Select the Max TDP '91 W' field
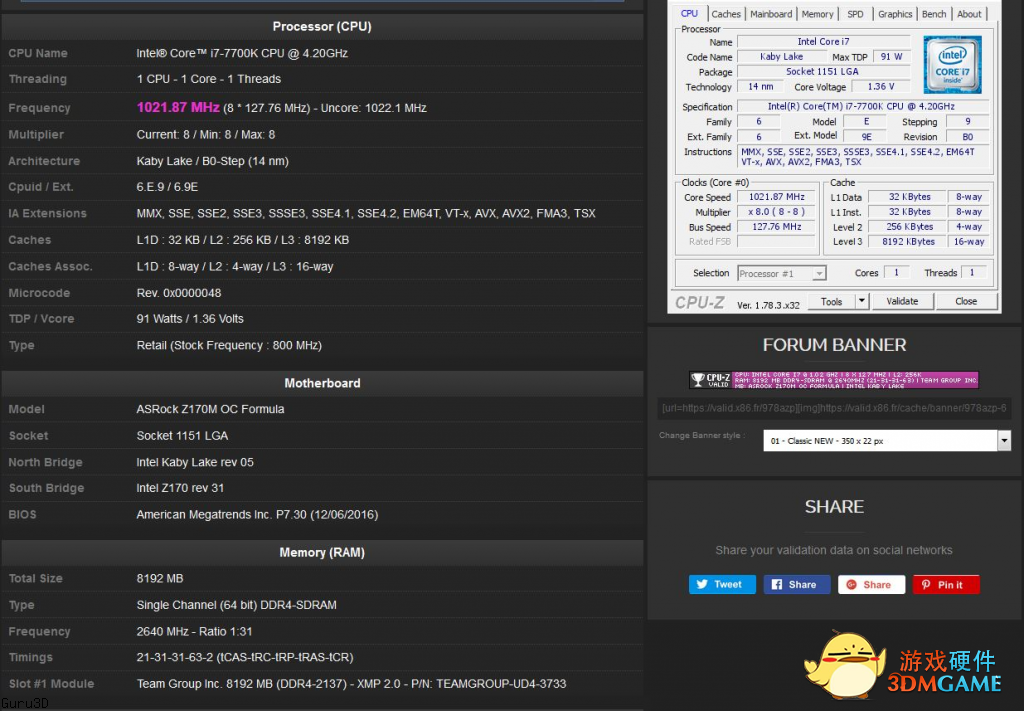 [x=891, y=57]
